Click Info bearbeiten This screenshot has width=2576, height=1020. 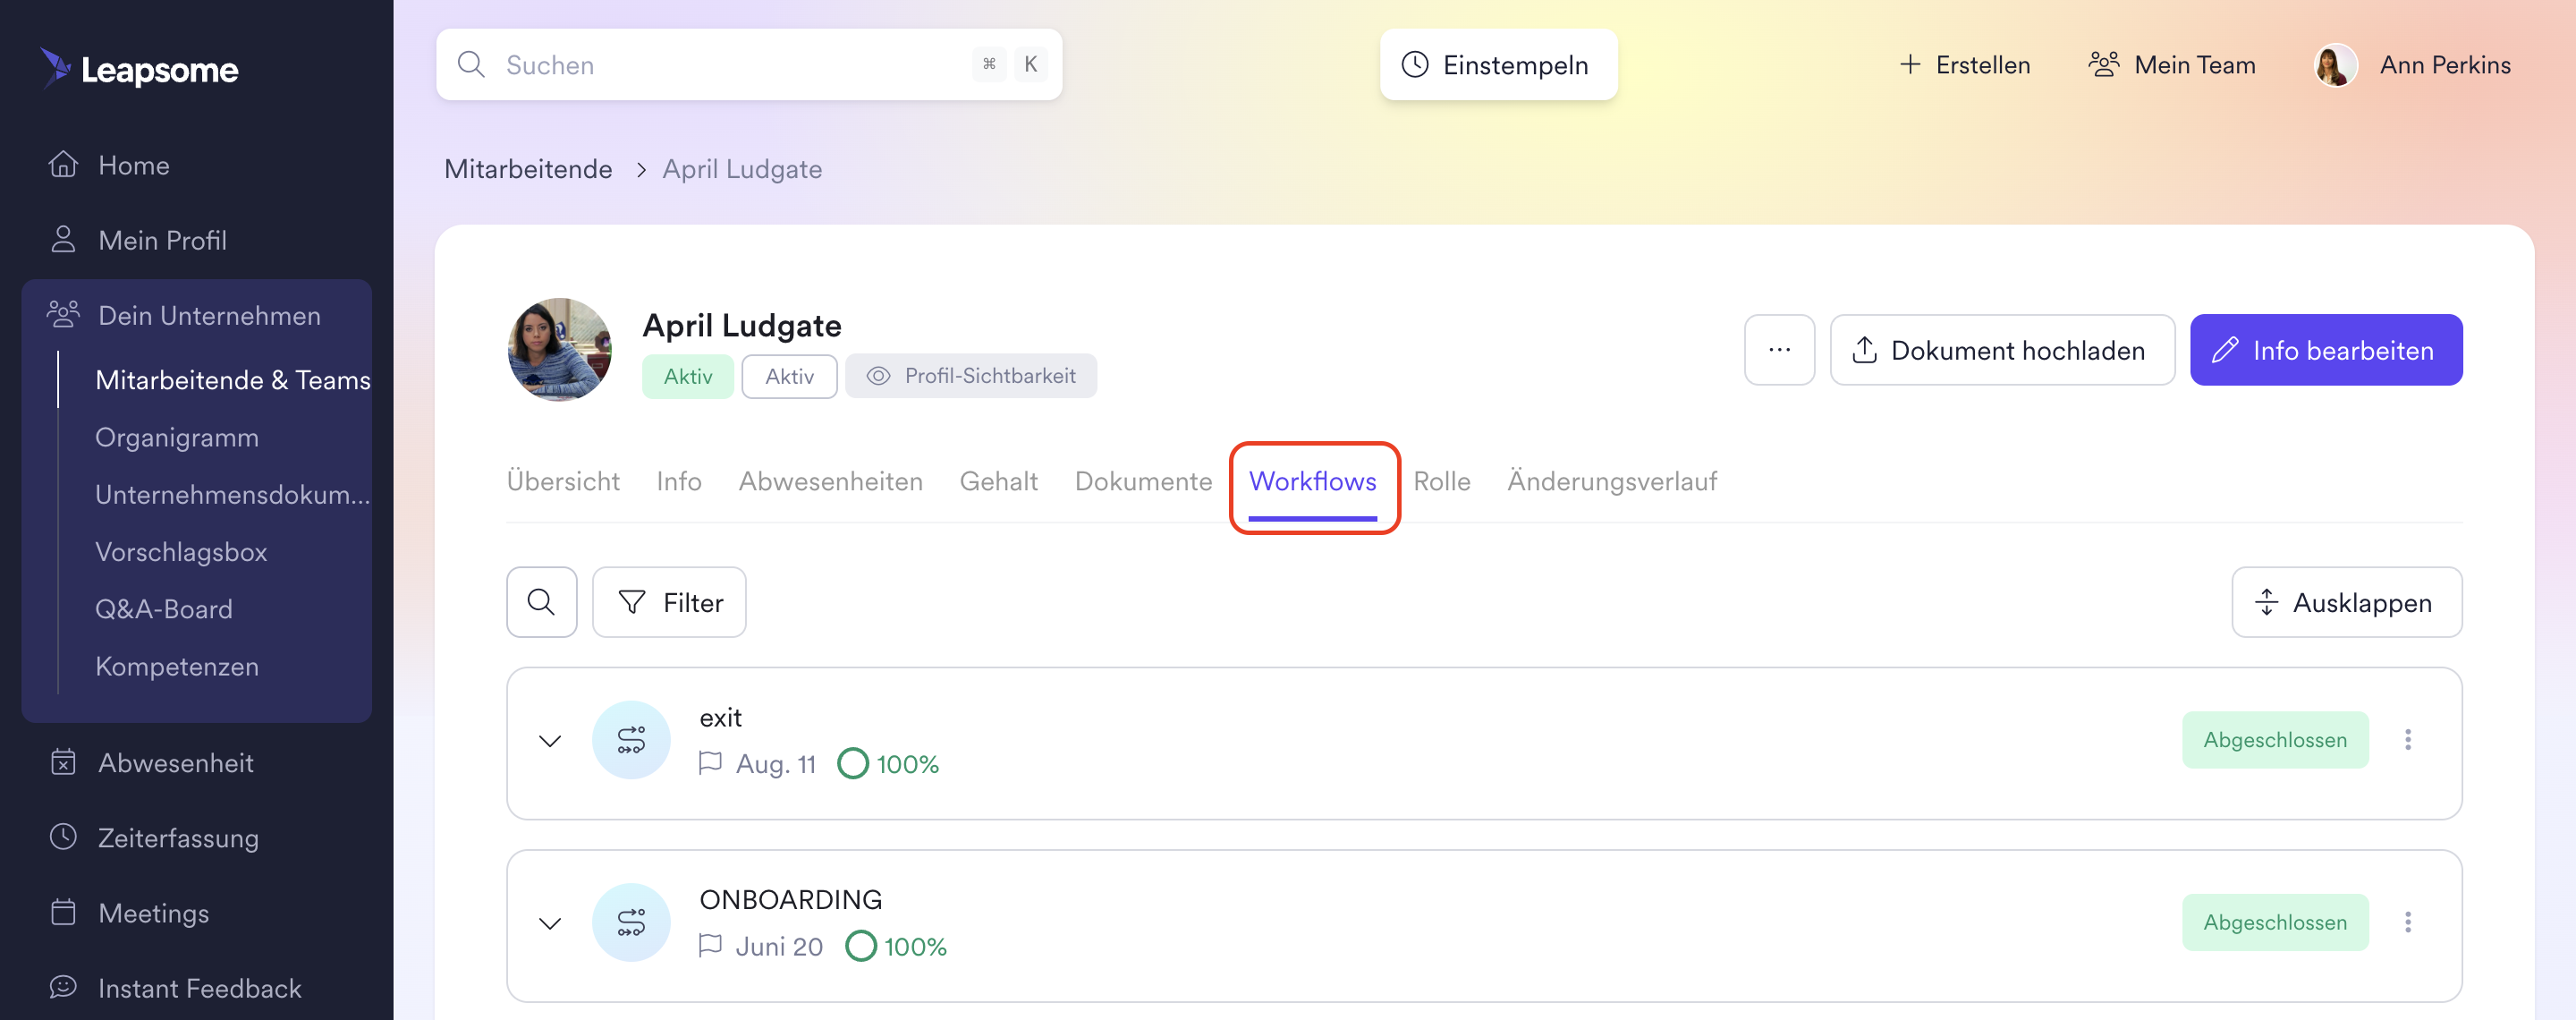tap(2326, 350)
